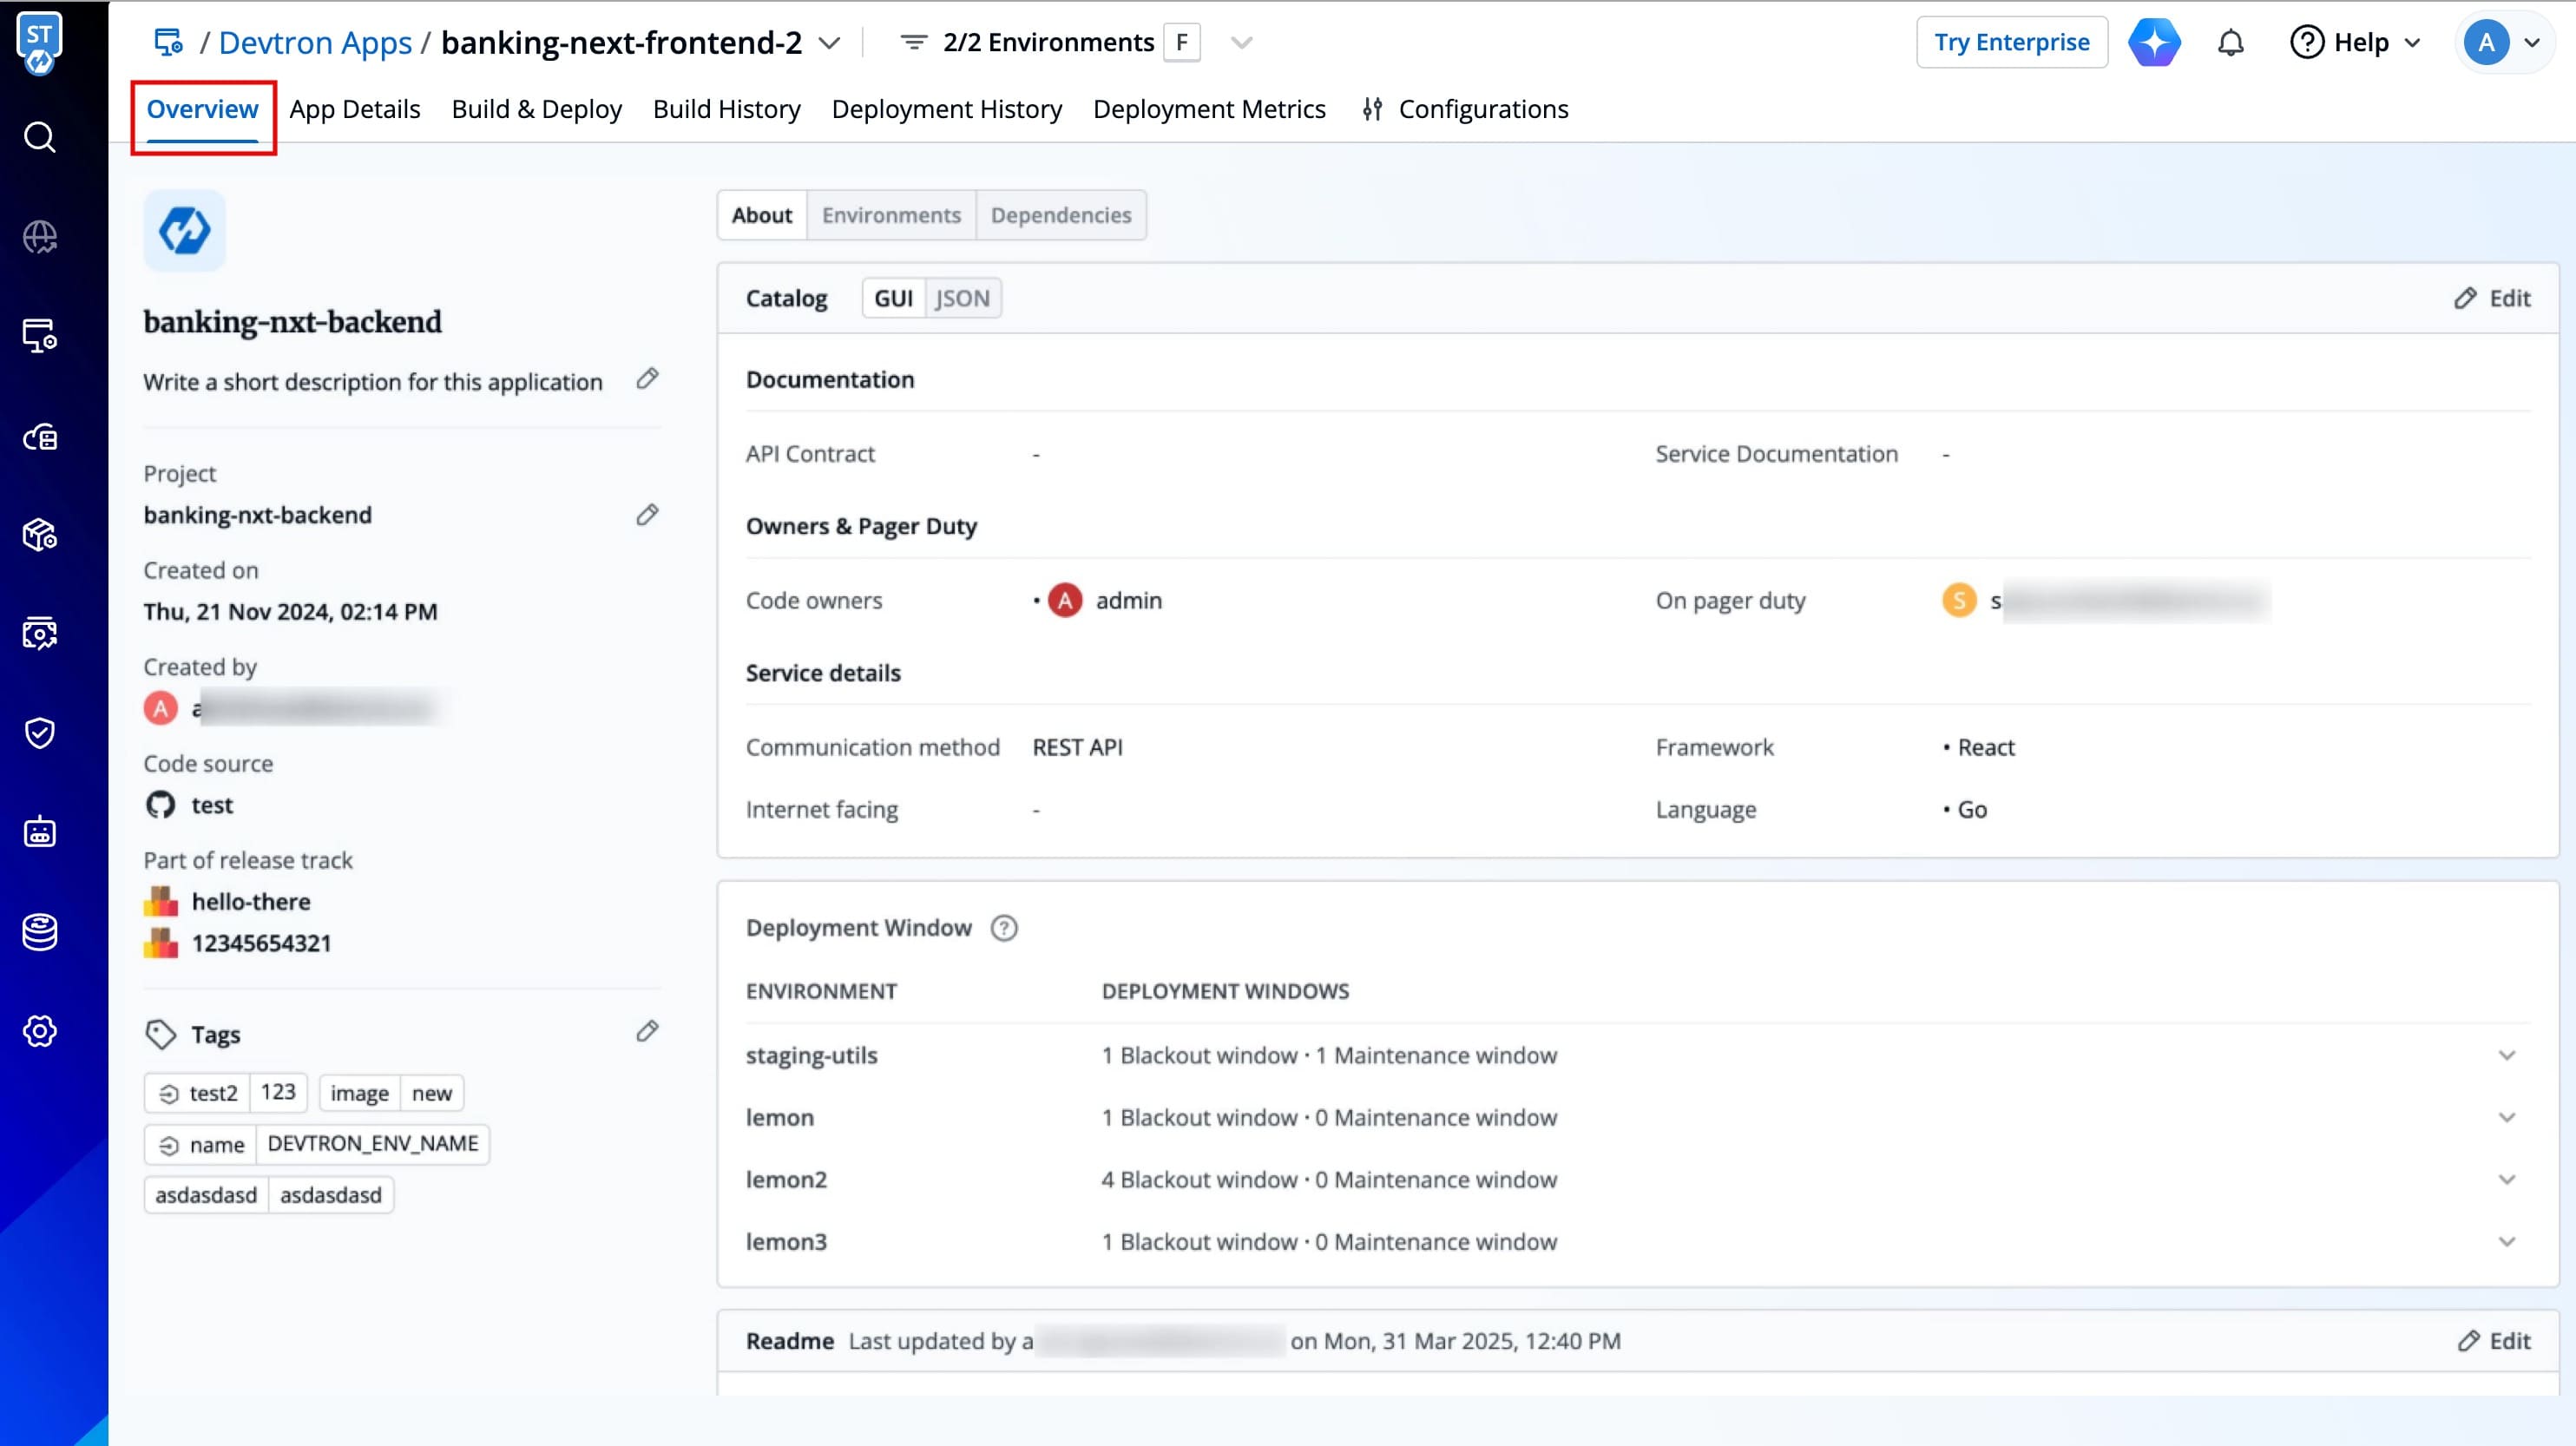Expand the staging-utils deployment windows row
The height and width of the screenshot is (1446, 2576).
[x=2506, y=1055]
